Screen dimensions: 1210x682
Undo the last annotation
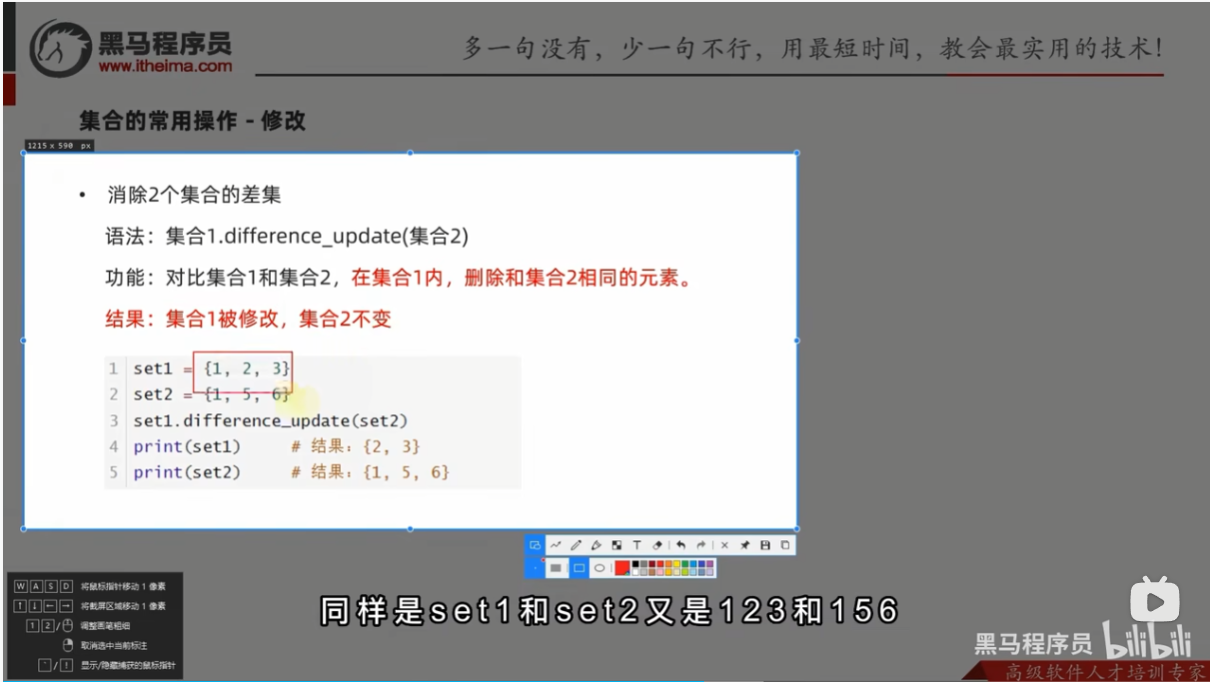681,545
